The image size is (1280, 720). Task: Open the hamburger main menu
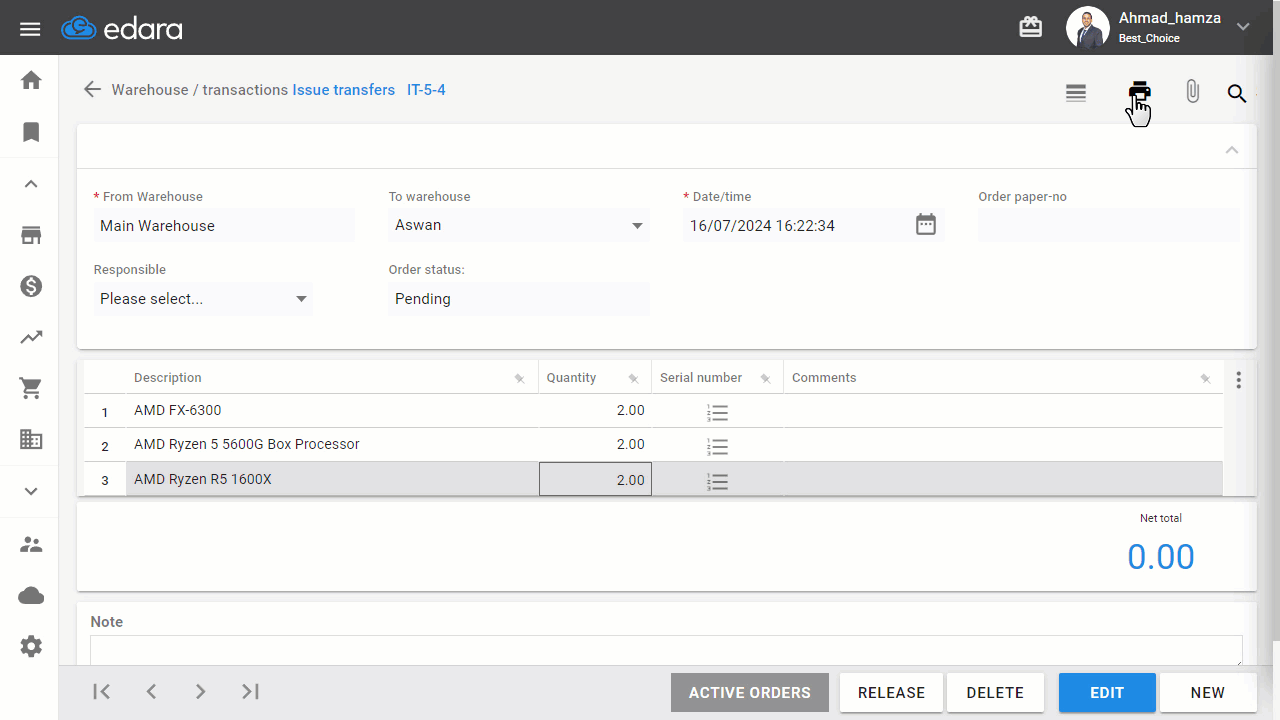30,28
